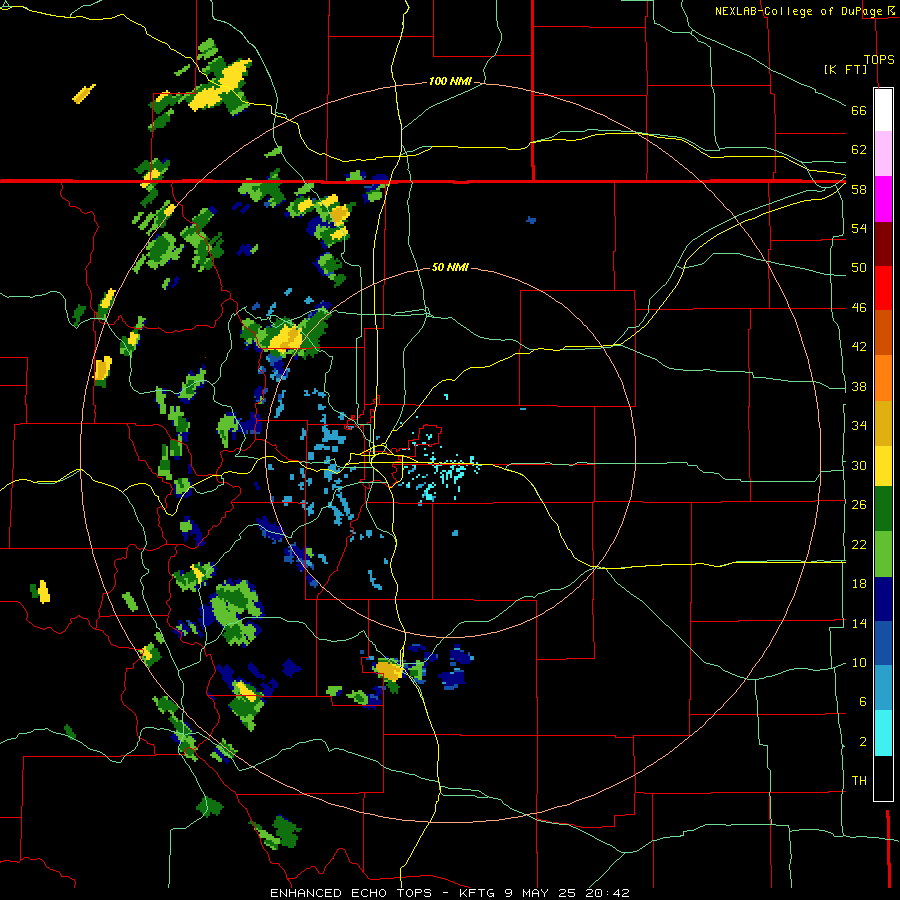Click the "[K FT]" units label
Viewport: 900px width, 900px height.
(846, 69)
